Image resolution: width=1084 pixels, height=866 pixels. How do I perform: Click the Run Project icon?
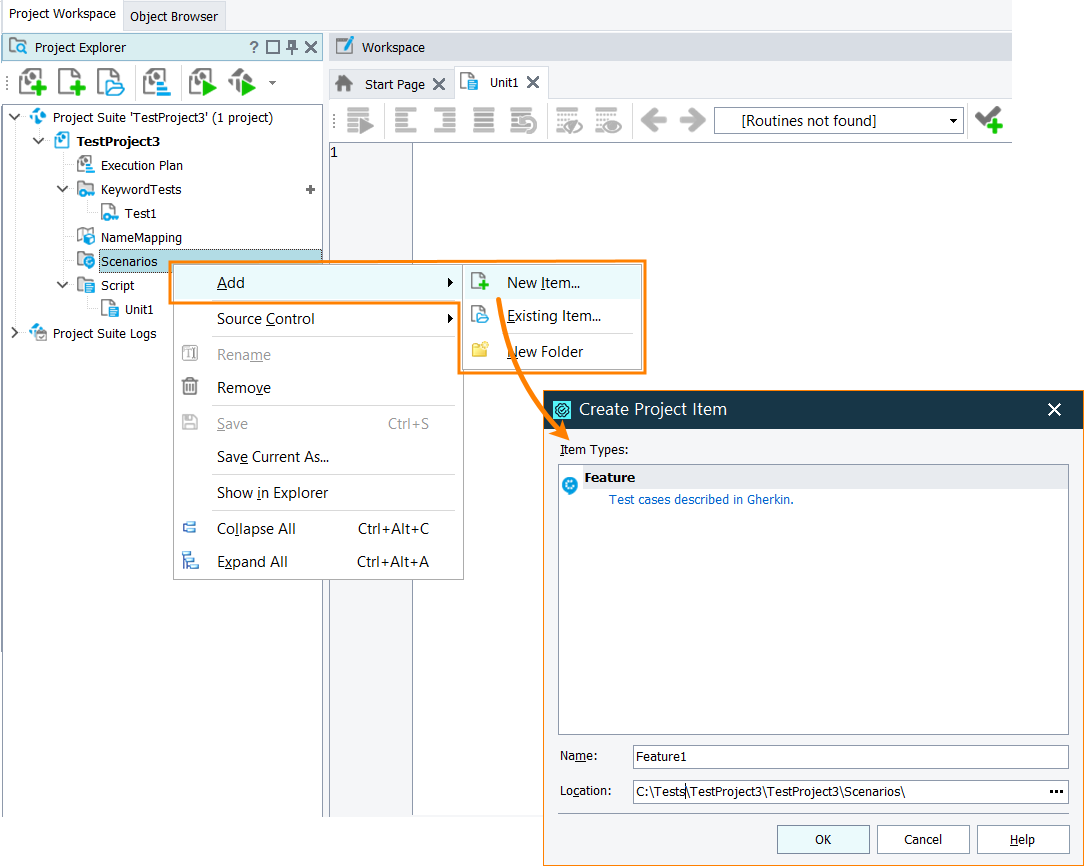pyautogui.click(x=202, y=82)
